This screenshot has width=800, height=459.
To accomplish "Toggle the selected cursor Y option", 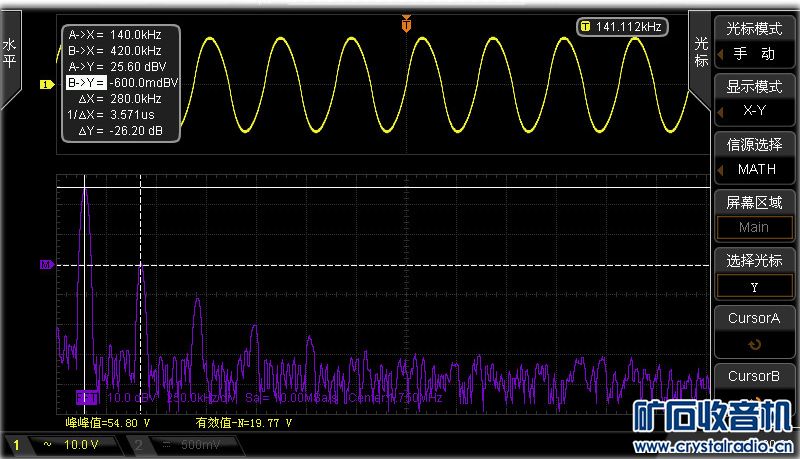I will (x=754, y=286).
